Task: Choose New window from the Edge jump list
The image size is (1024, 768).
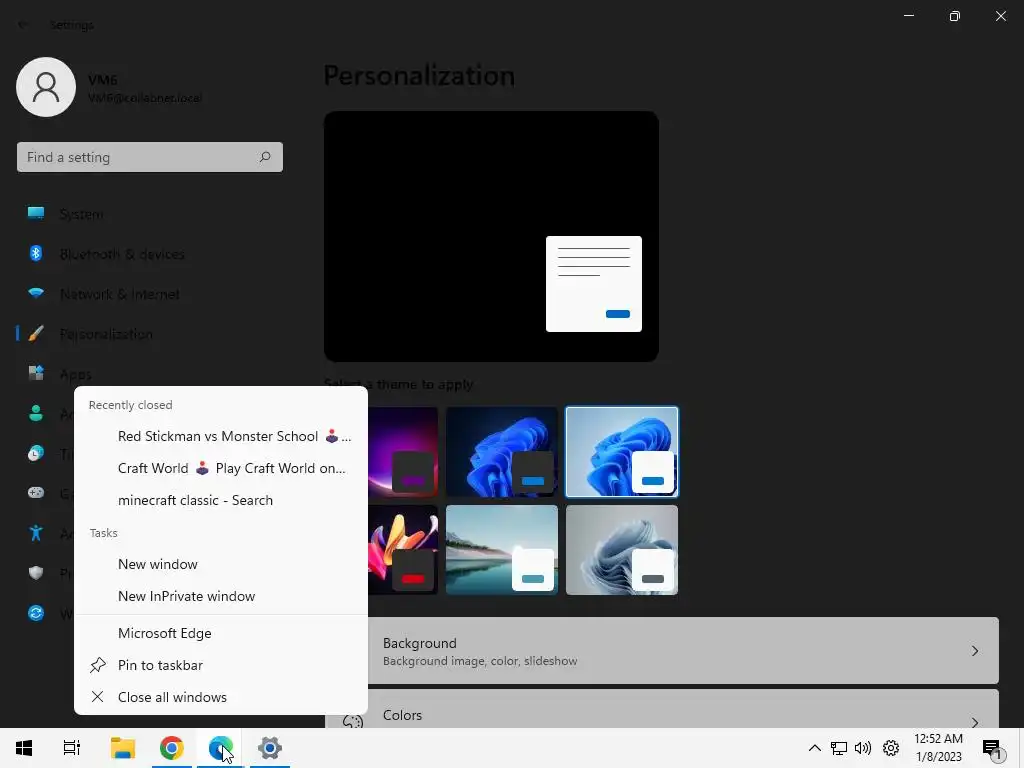Action: [221, 564]
